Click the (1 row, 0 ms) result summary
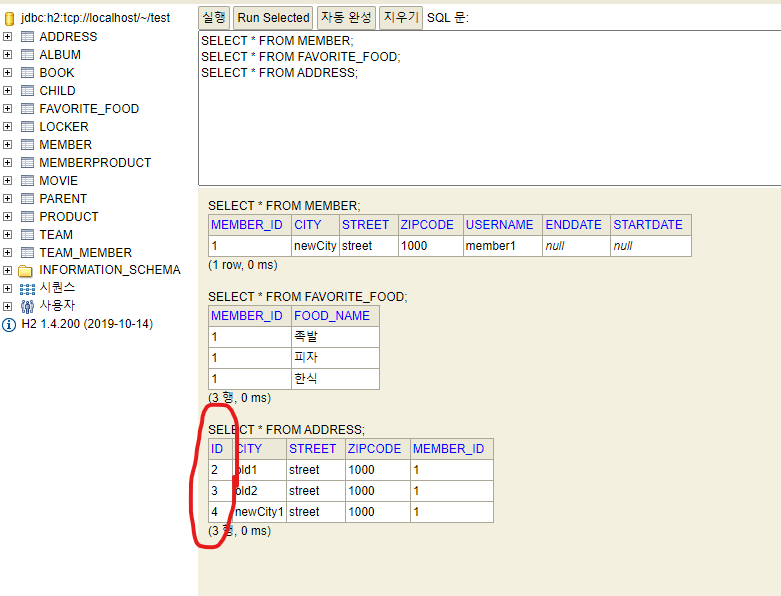Image resolution: width=781 pixels, height=596 pixels. click(x=243, y=265)
